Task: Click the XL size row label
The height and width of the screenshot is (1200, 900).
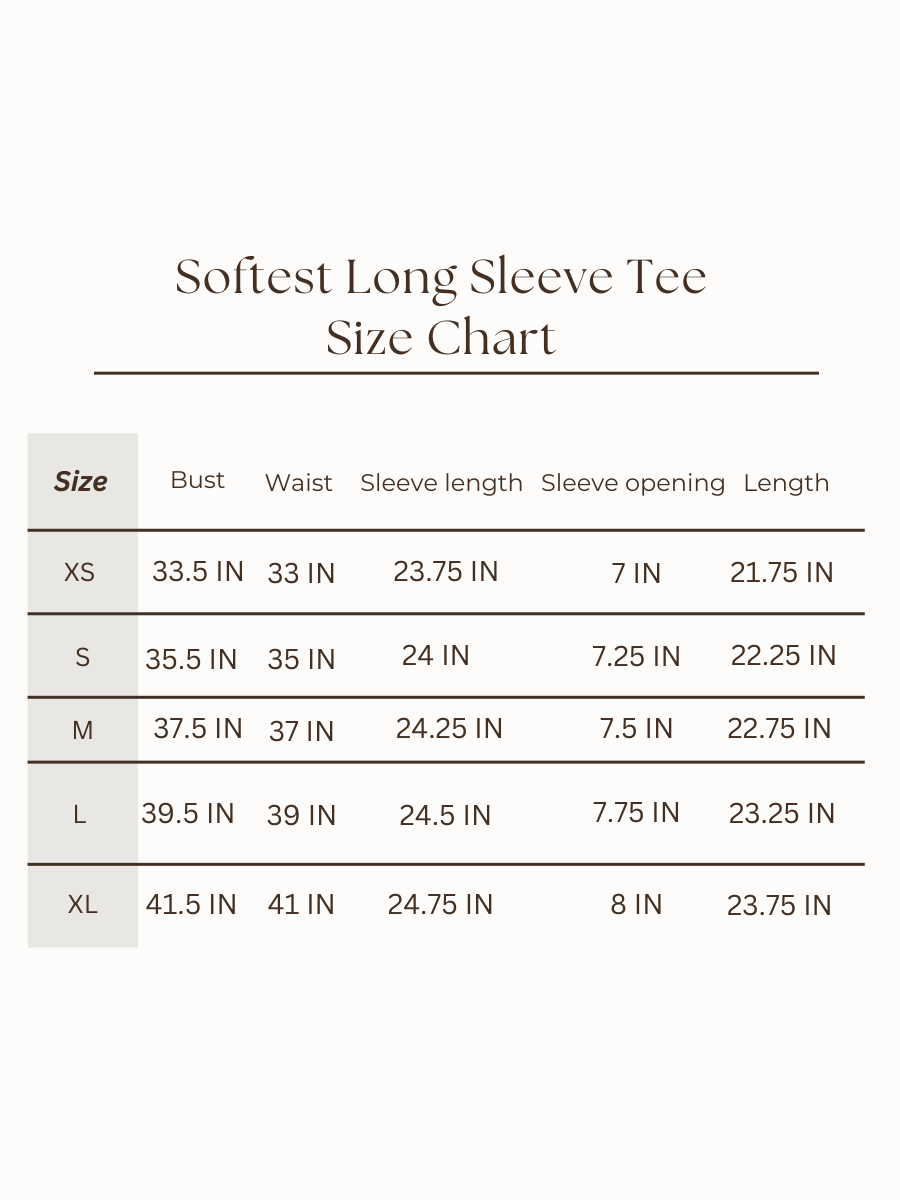Action: [83, 905]
